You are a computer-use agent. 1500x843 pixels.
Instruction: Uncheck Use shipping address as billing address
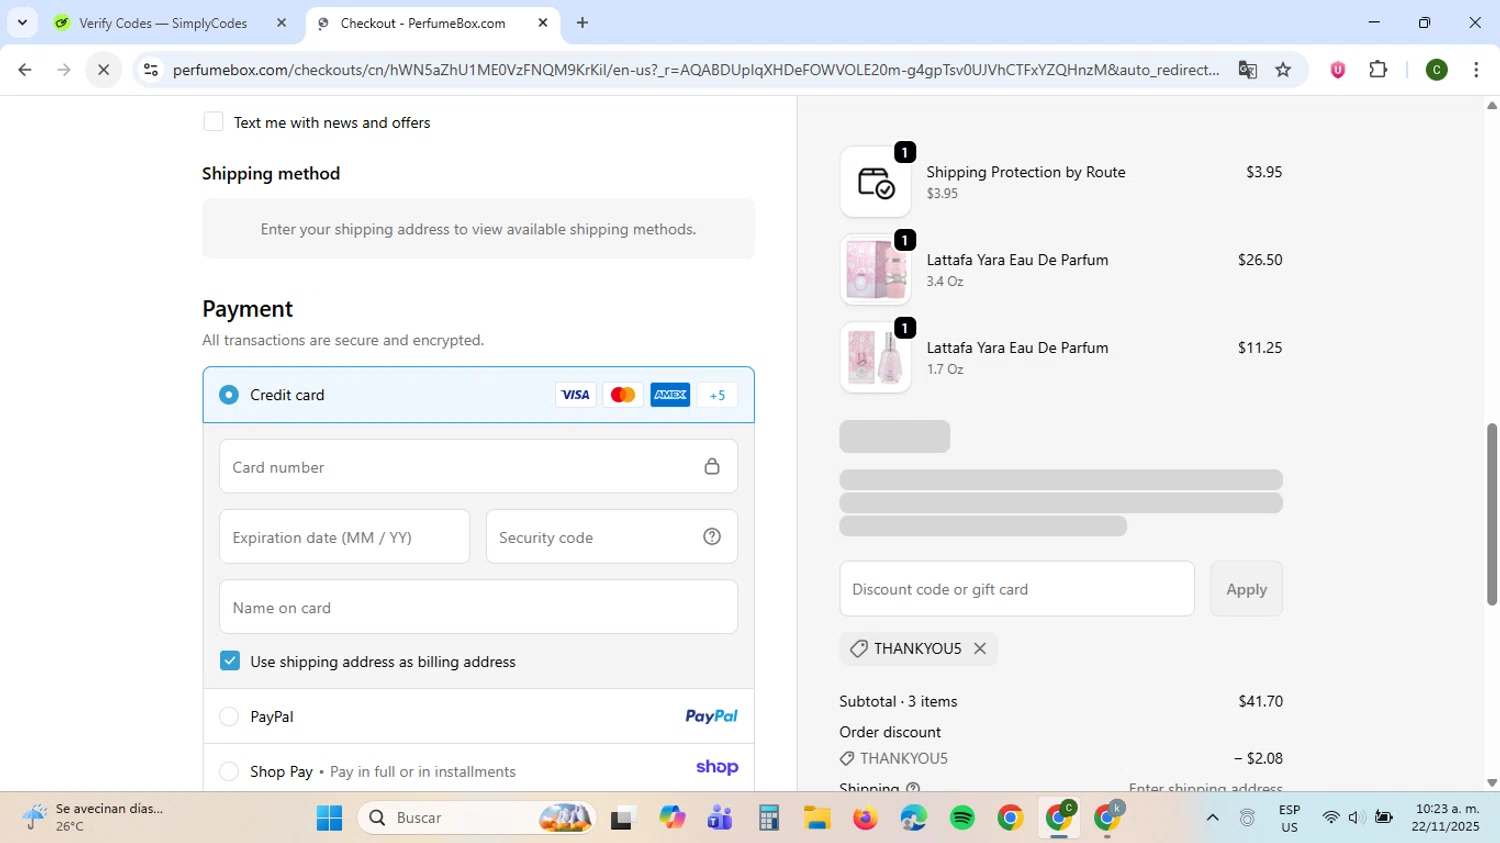pos(230,661)
